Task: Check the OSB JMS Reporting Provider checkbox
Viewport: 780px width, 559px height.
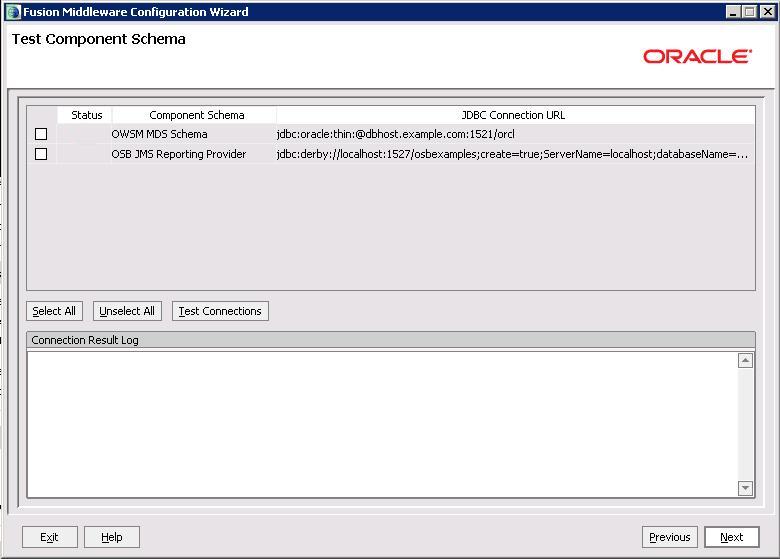Action: coord(41,154)
